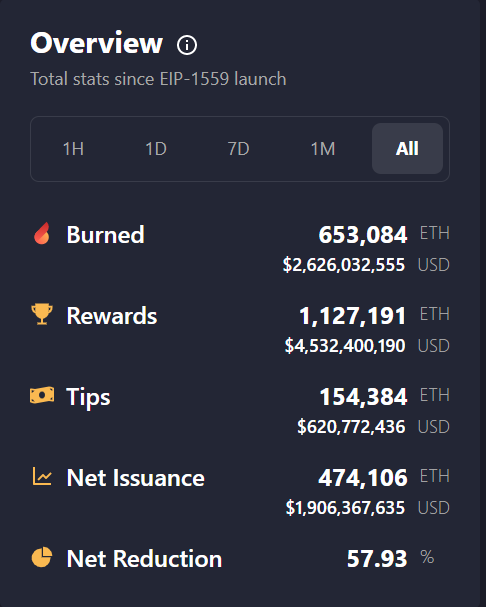Select the 1H time range
Viewport: 486px width, 607px height.
click(x=73, y=149)
